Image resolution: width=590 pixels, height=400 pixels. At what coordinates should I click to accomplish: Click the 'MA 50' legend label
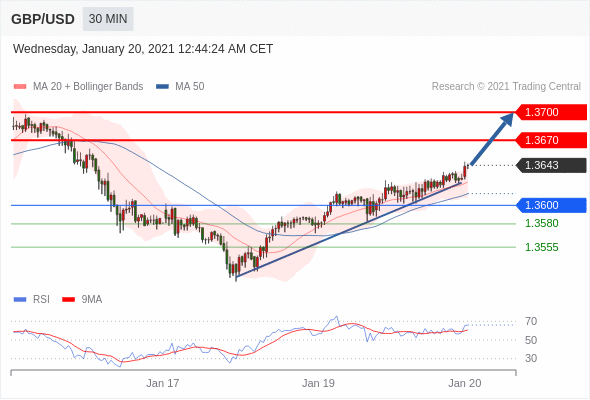click(x=190, y=87)
